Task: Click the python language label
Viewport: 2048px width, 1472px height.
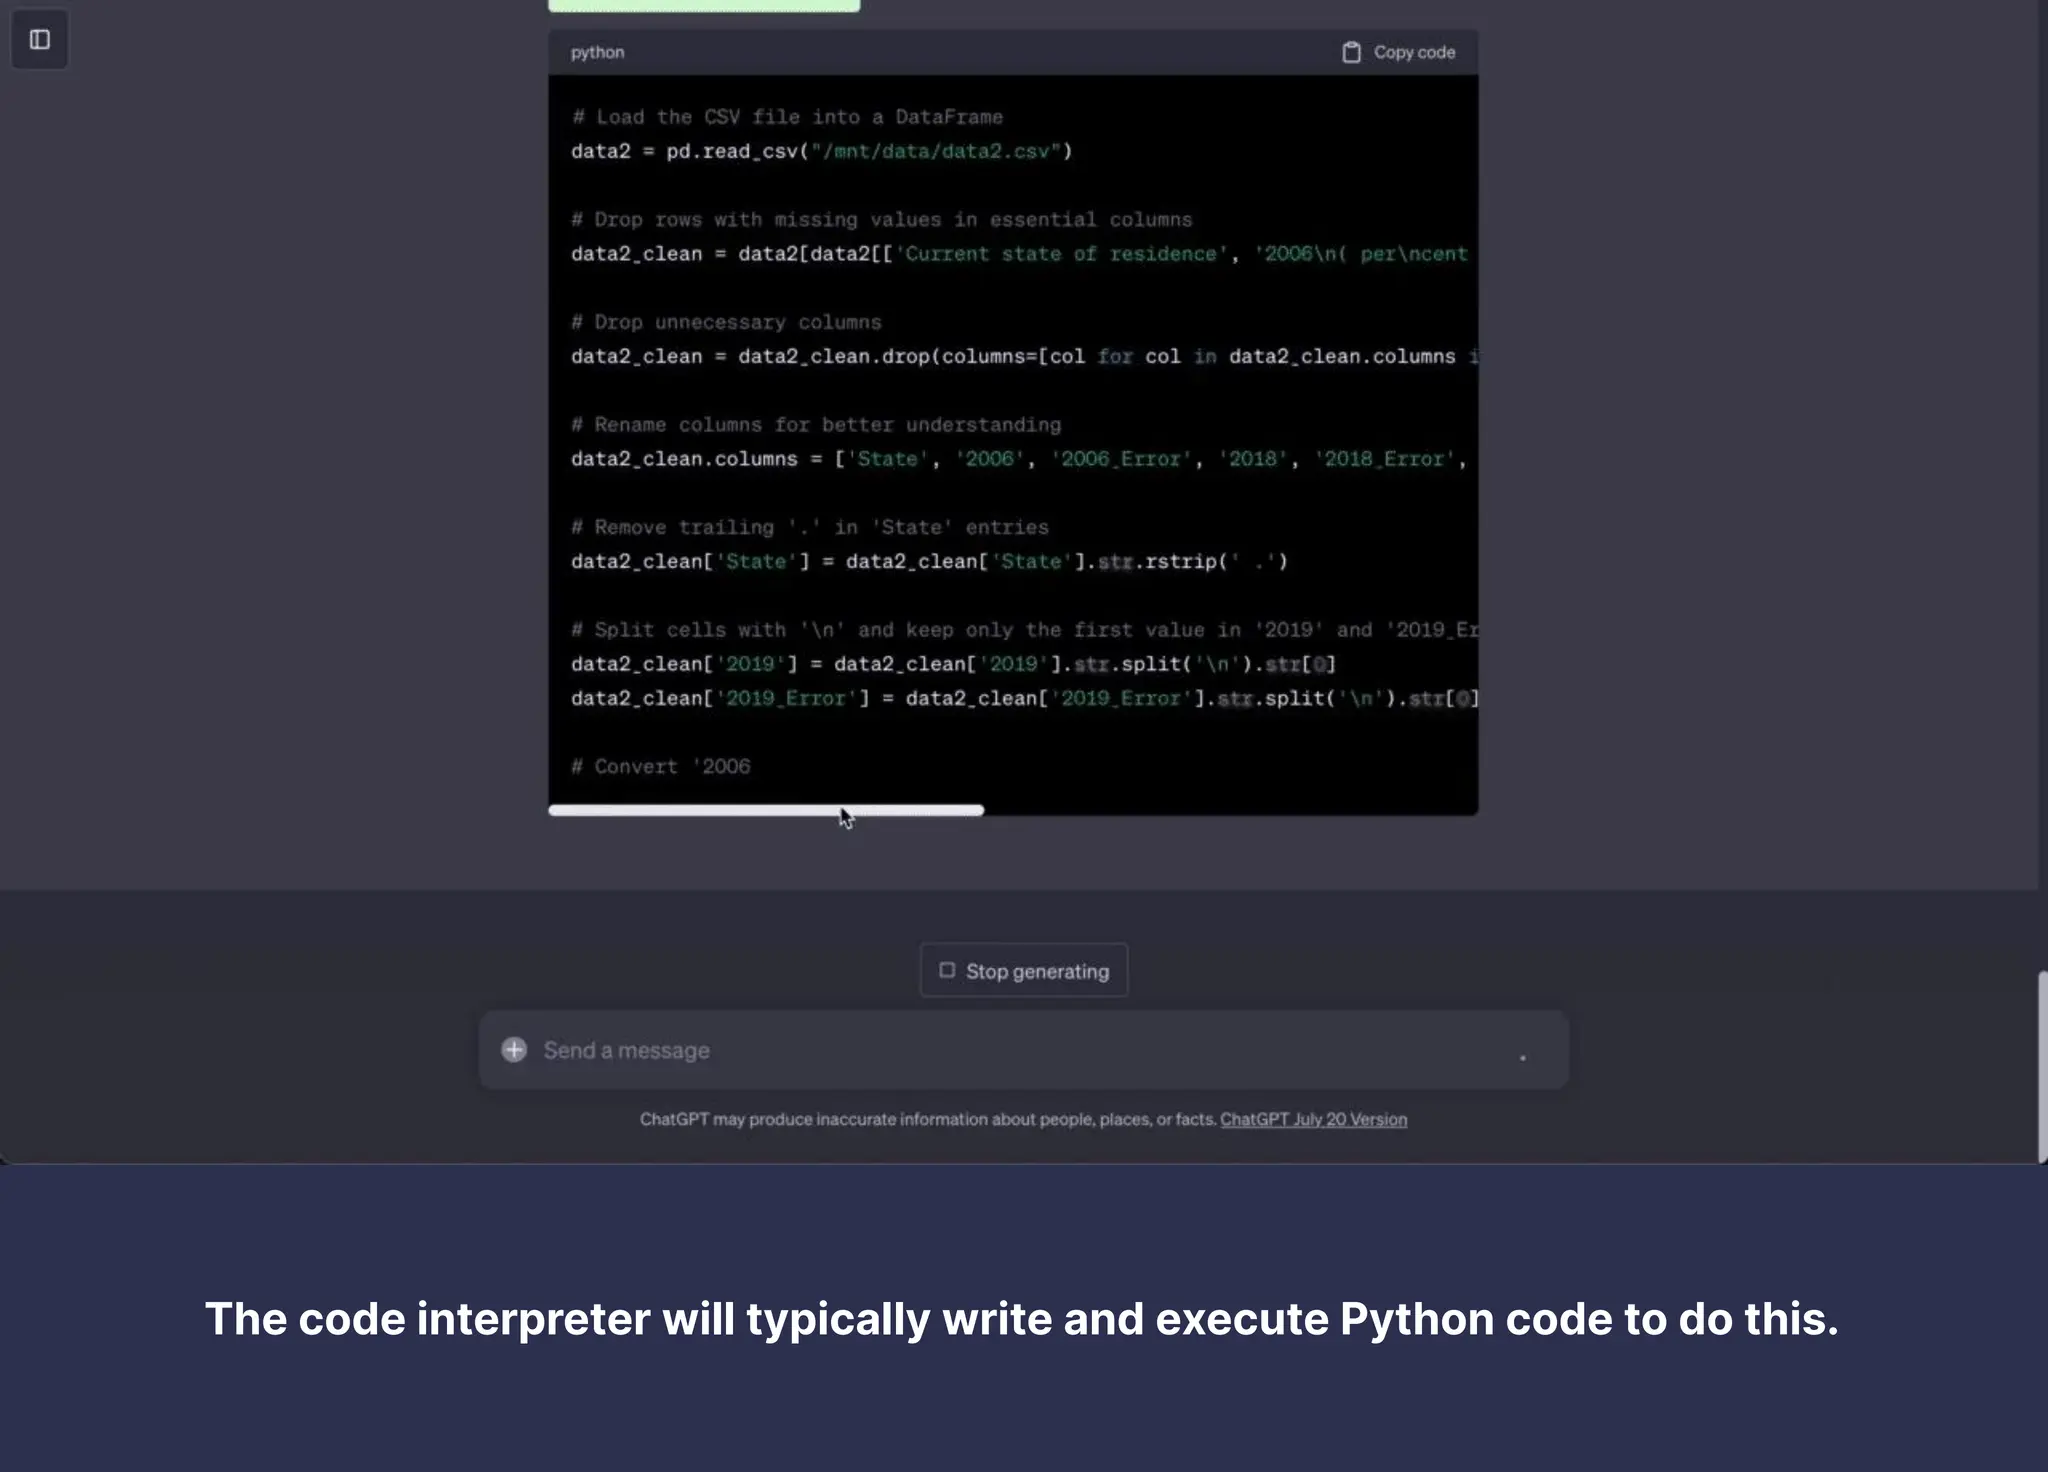Action: [597, 52]
